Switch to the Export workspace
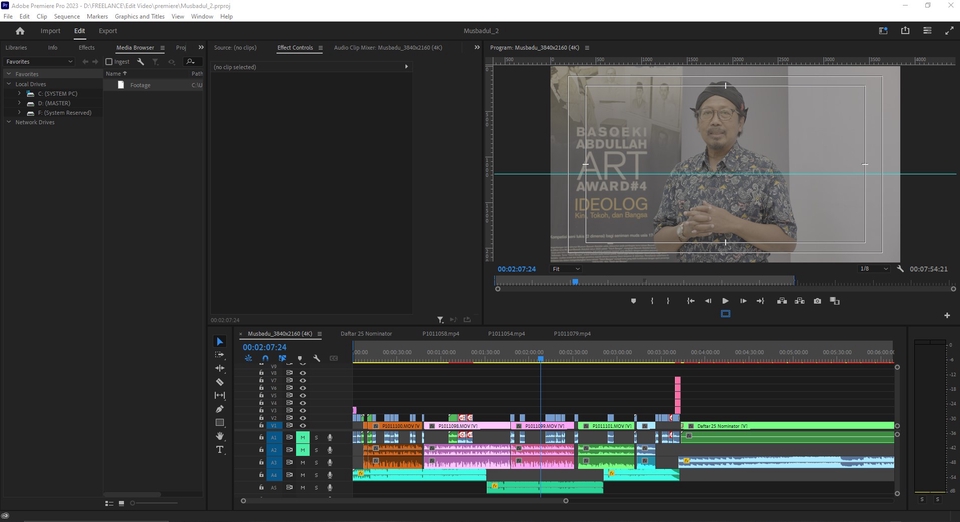 [x=108, y=31]
